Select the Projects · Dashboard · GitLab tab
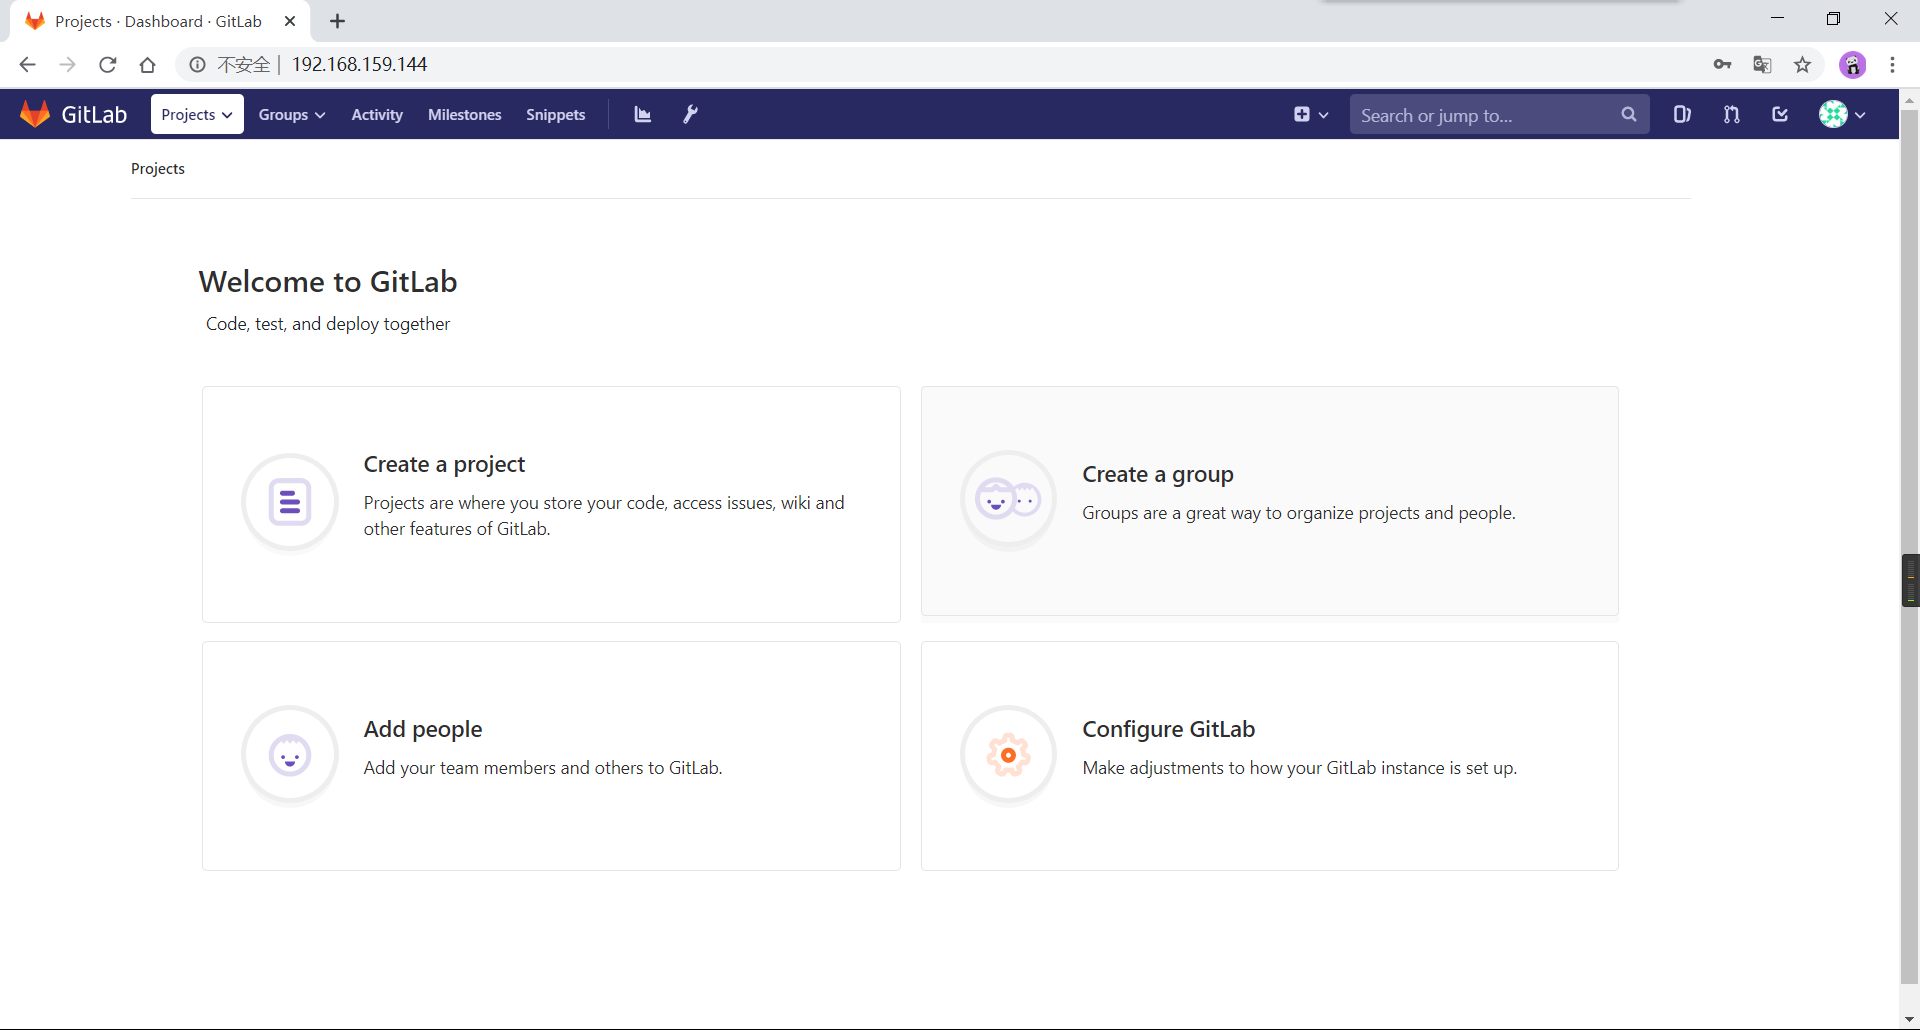Viewport: 1920px width, 1030px height. click(x=158, y=21)
